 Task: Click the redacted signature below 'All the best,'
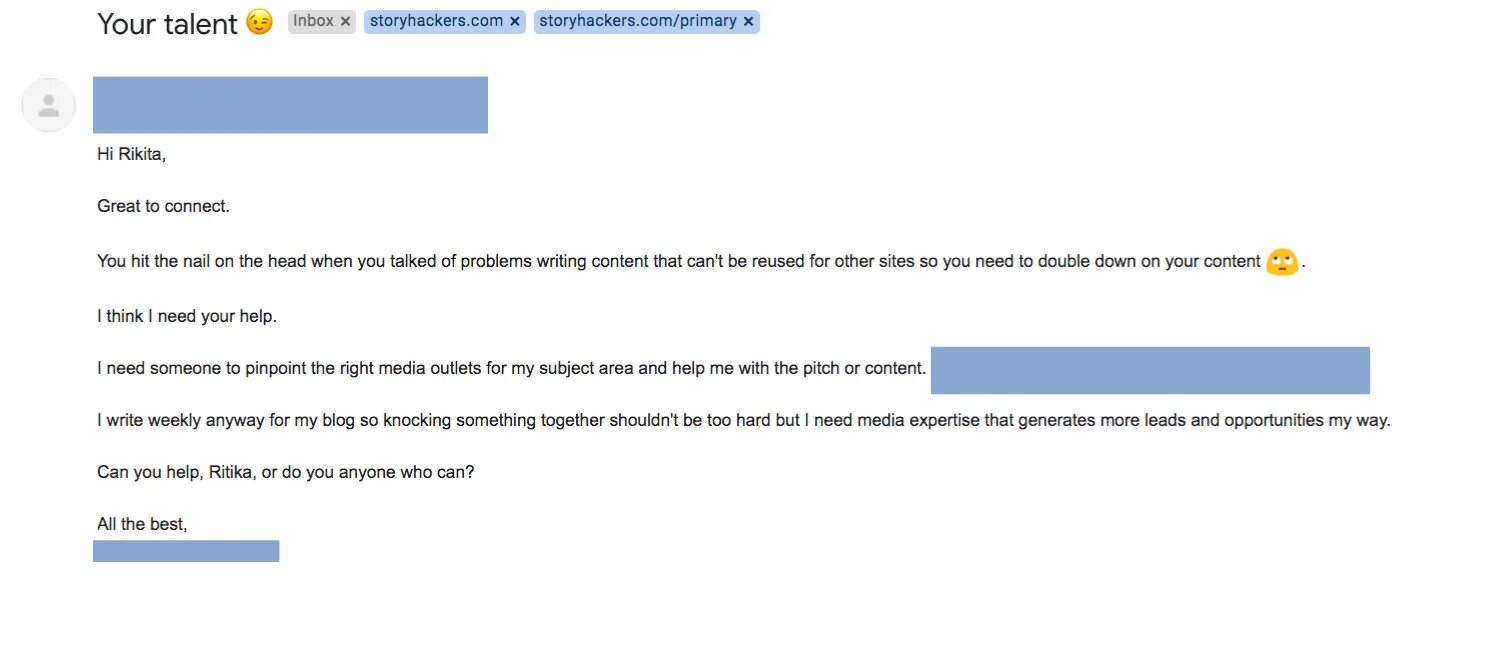(x=186, y=551)
